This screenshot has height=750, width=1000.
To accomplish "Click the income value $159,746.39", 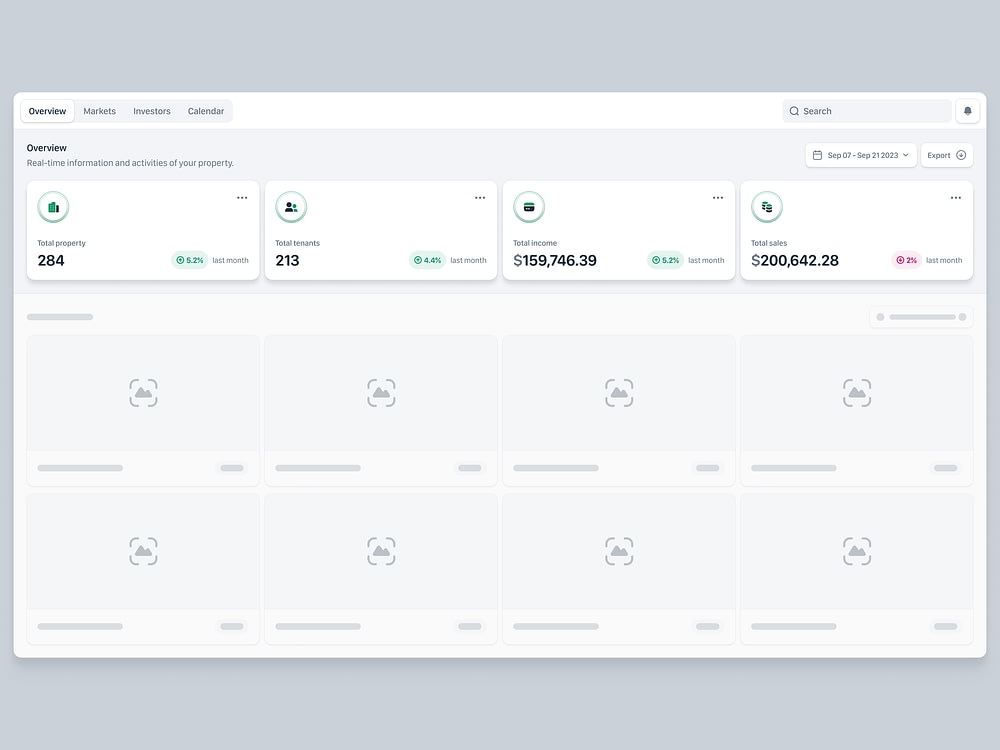I will (x=555, y=260).
